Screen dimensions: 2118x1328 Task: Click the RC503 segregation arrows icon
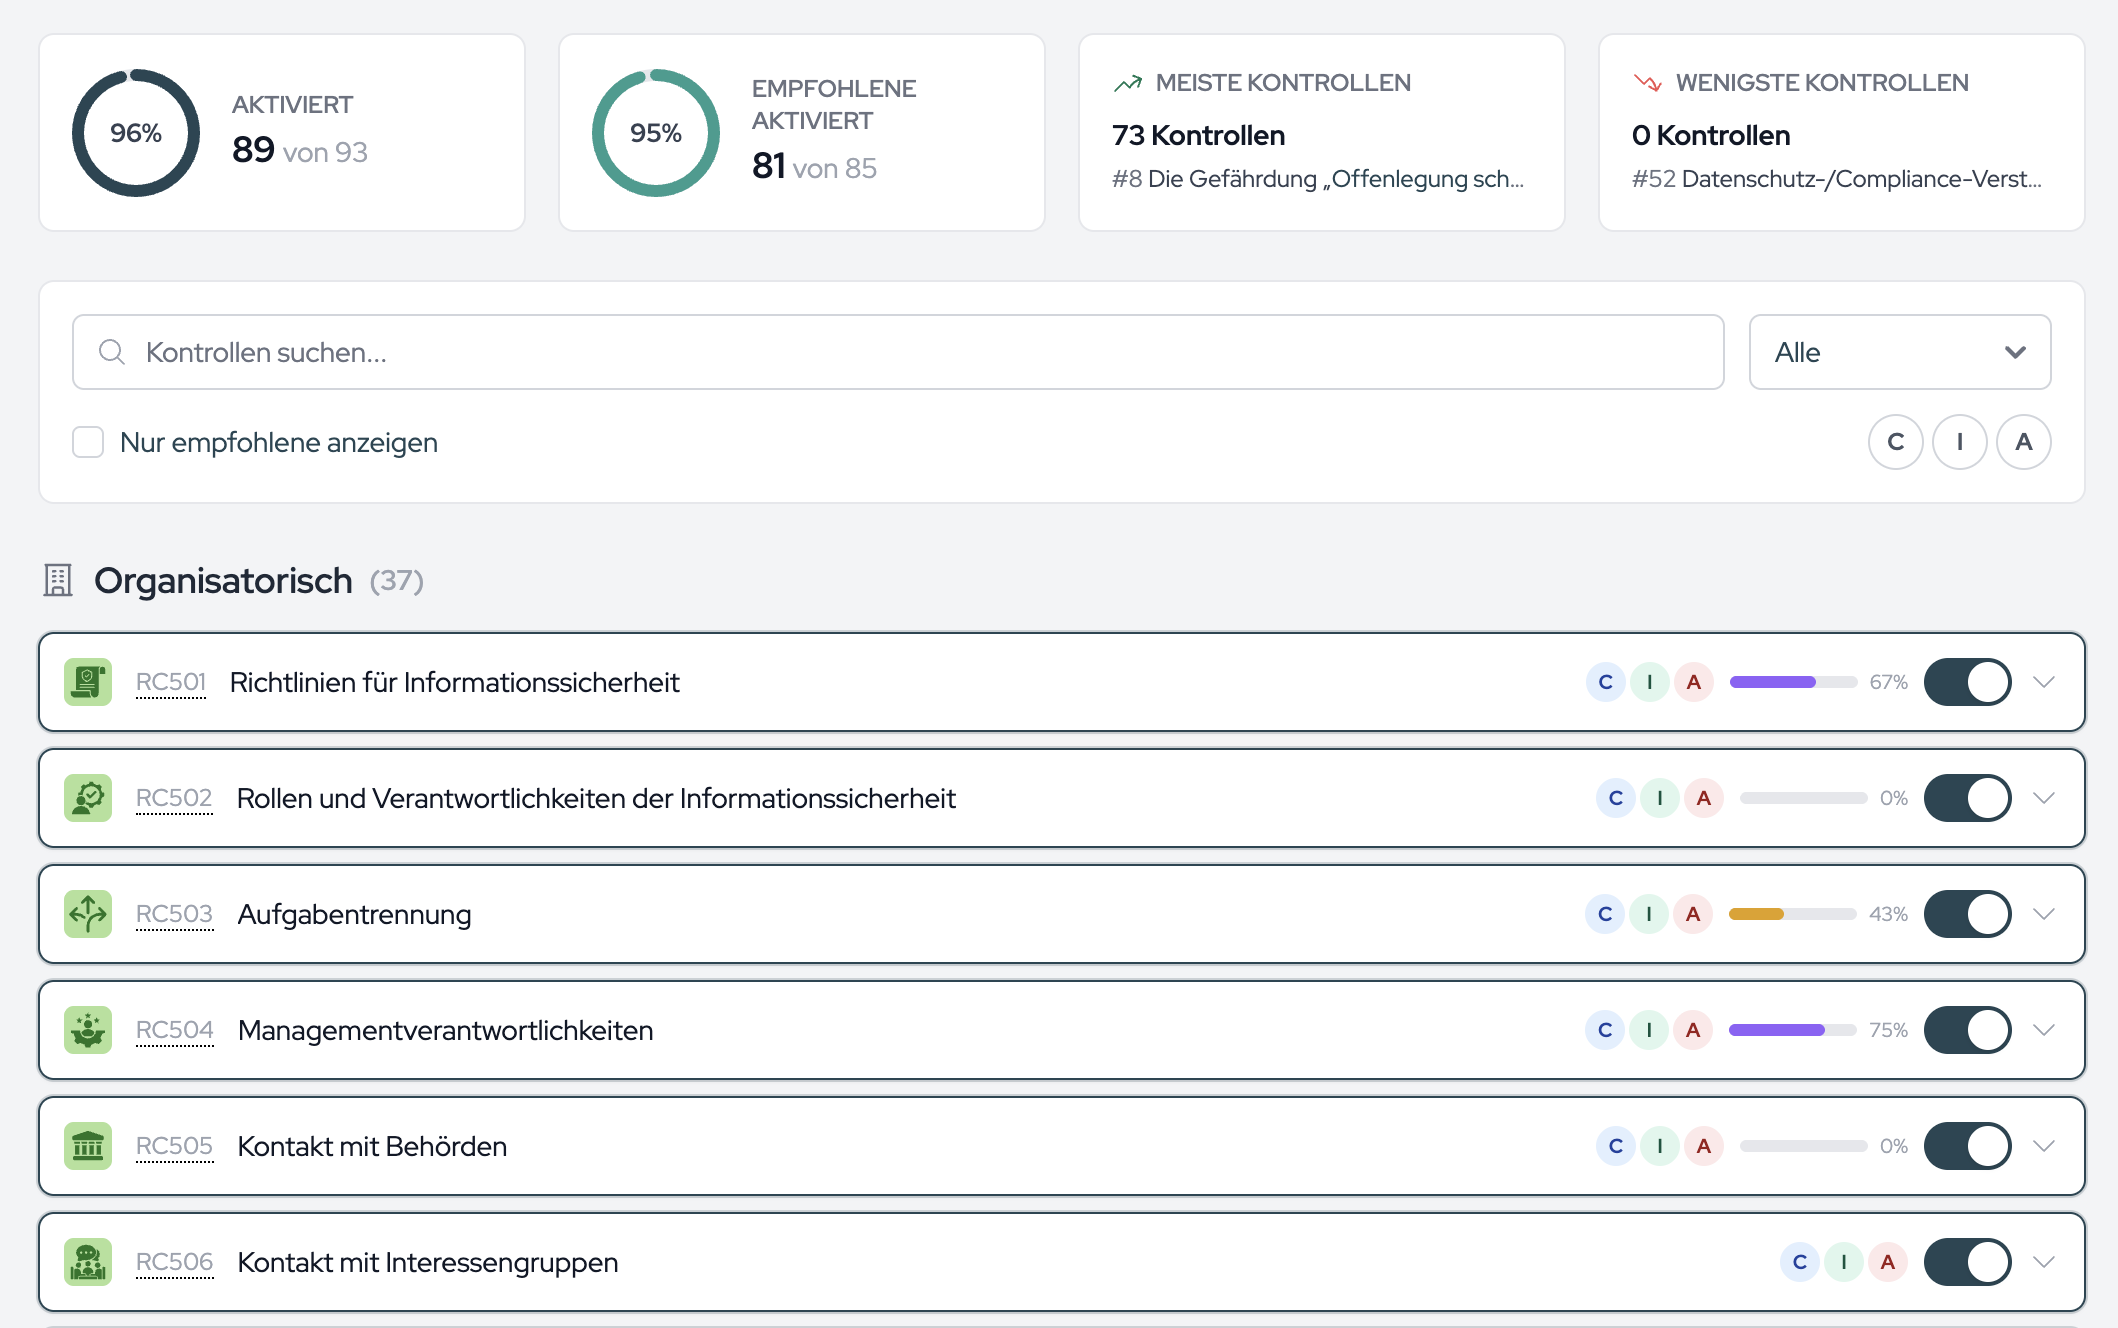88,914
